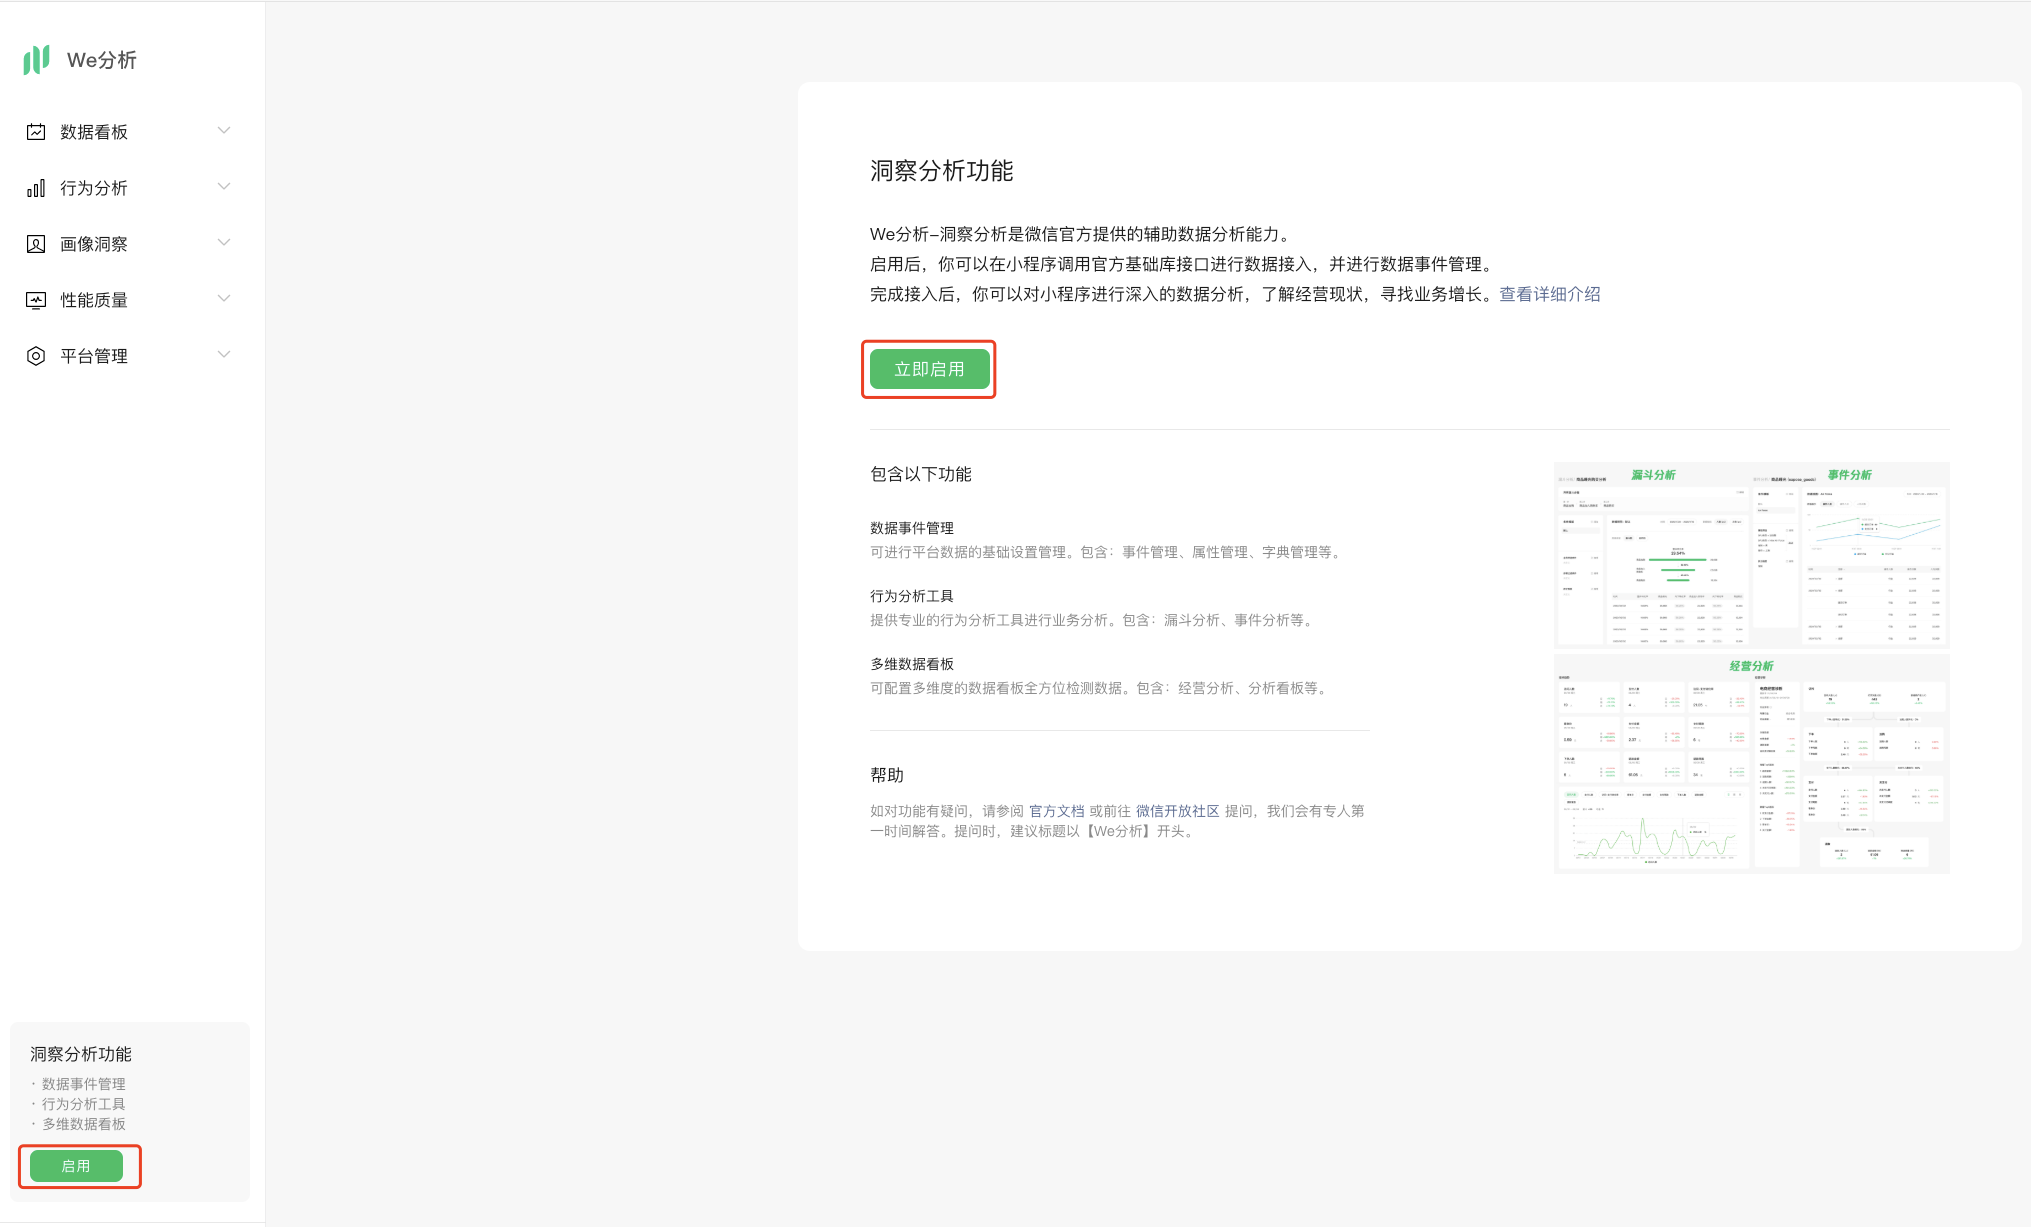
Task: Click the 帮助 section heading
Action: point(887,775)
